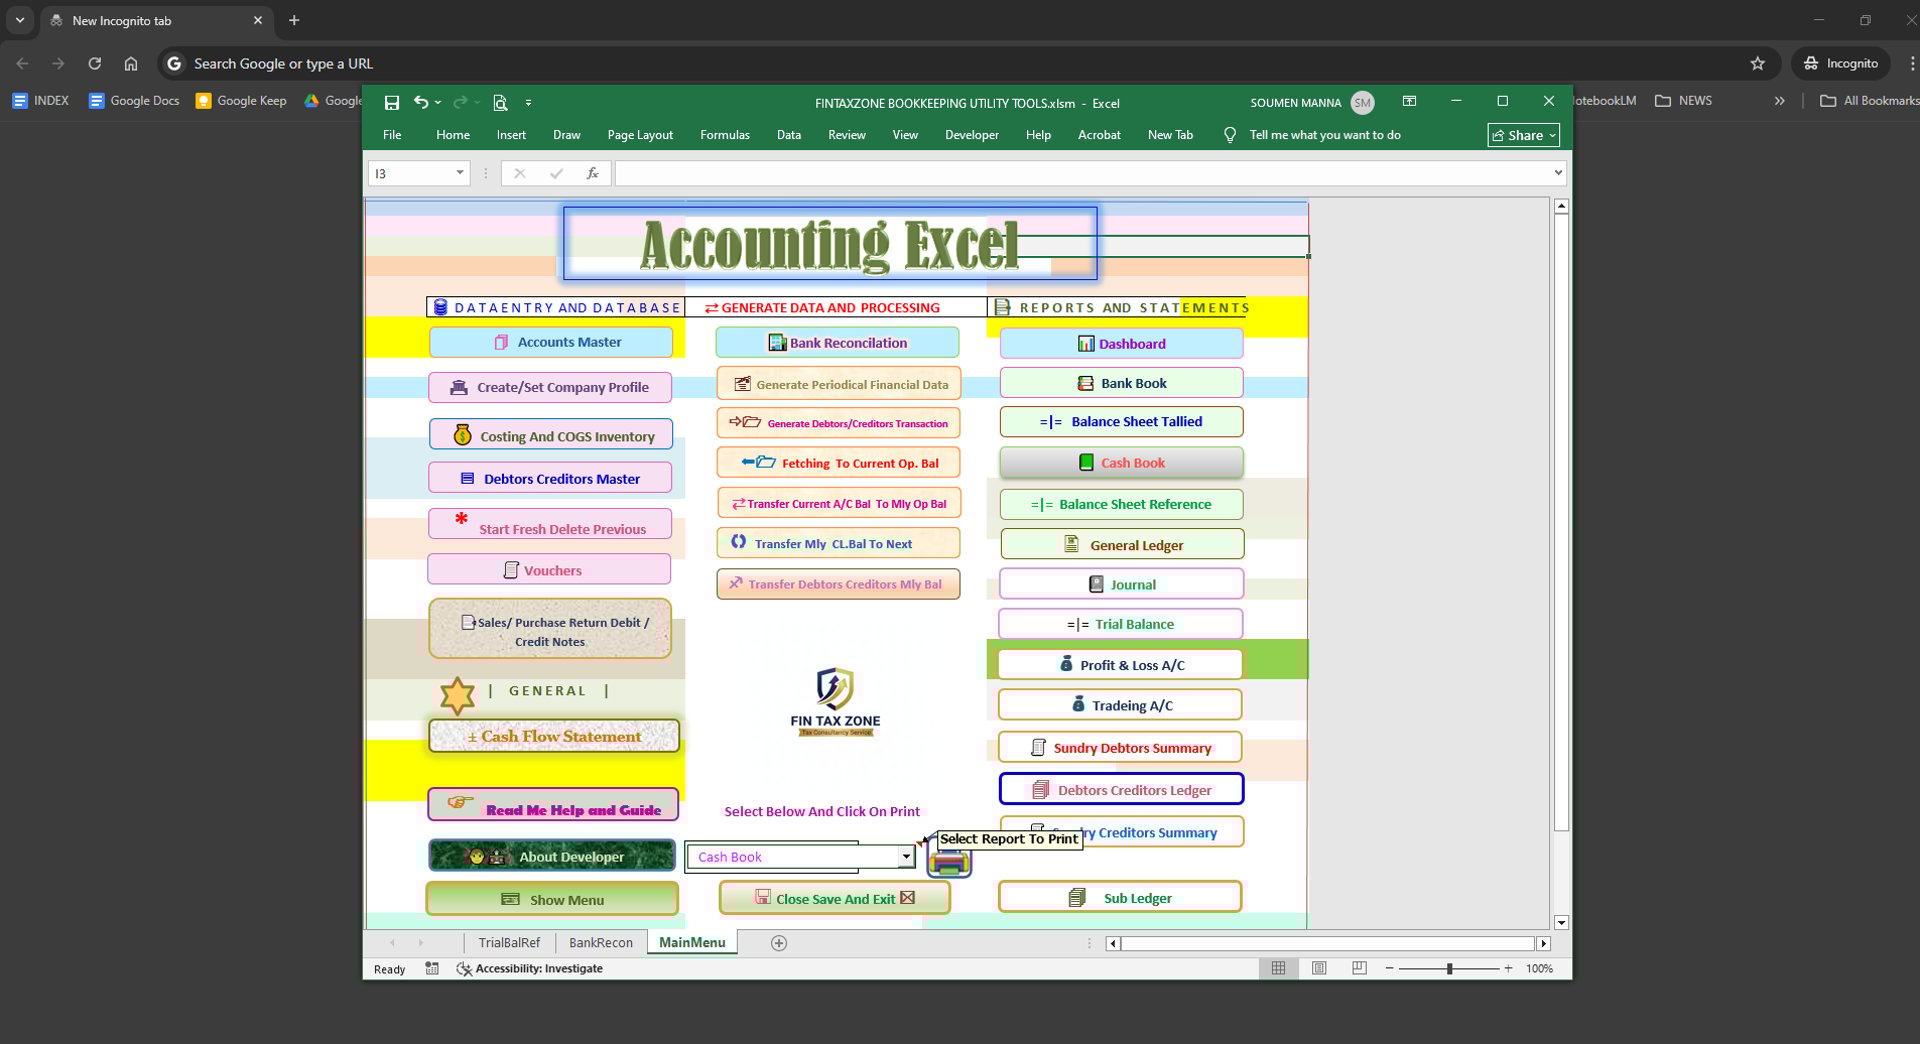Click the formula bar fx icon
Image resolution: width=1920 pixels, height=1044 pixels.
point(592,173)
